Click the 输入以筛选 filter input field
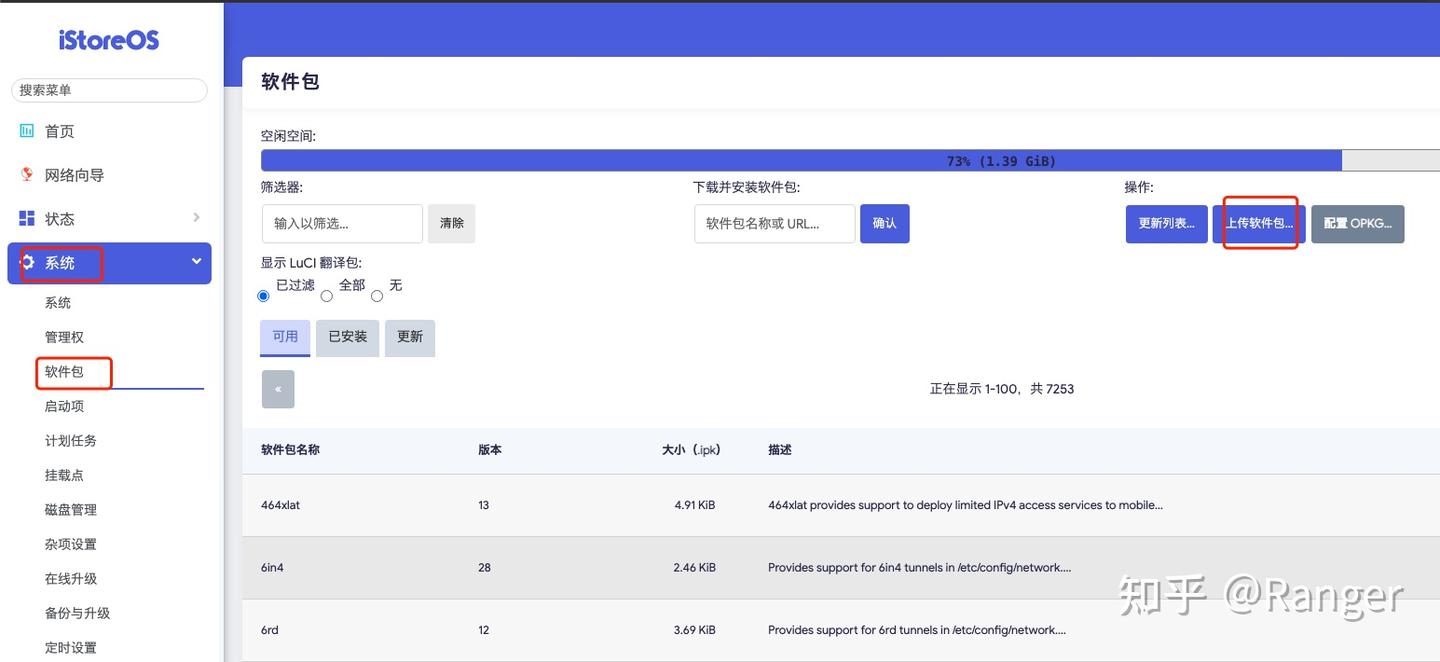The image size is (1440, 662). (x=342, y=223)
